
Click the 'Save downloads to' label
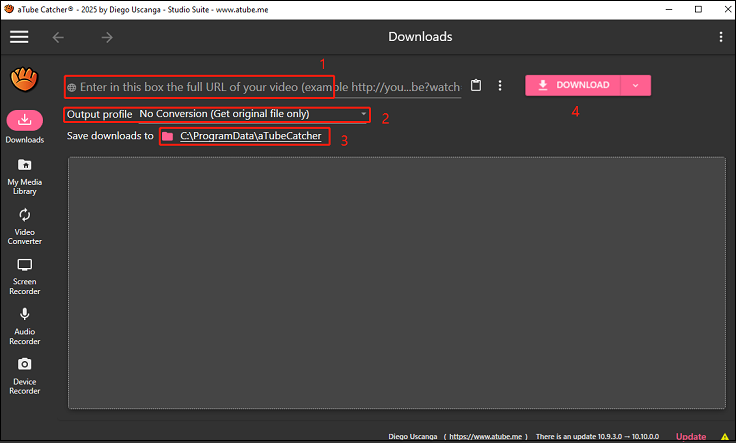tap(110, 136)
